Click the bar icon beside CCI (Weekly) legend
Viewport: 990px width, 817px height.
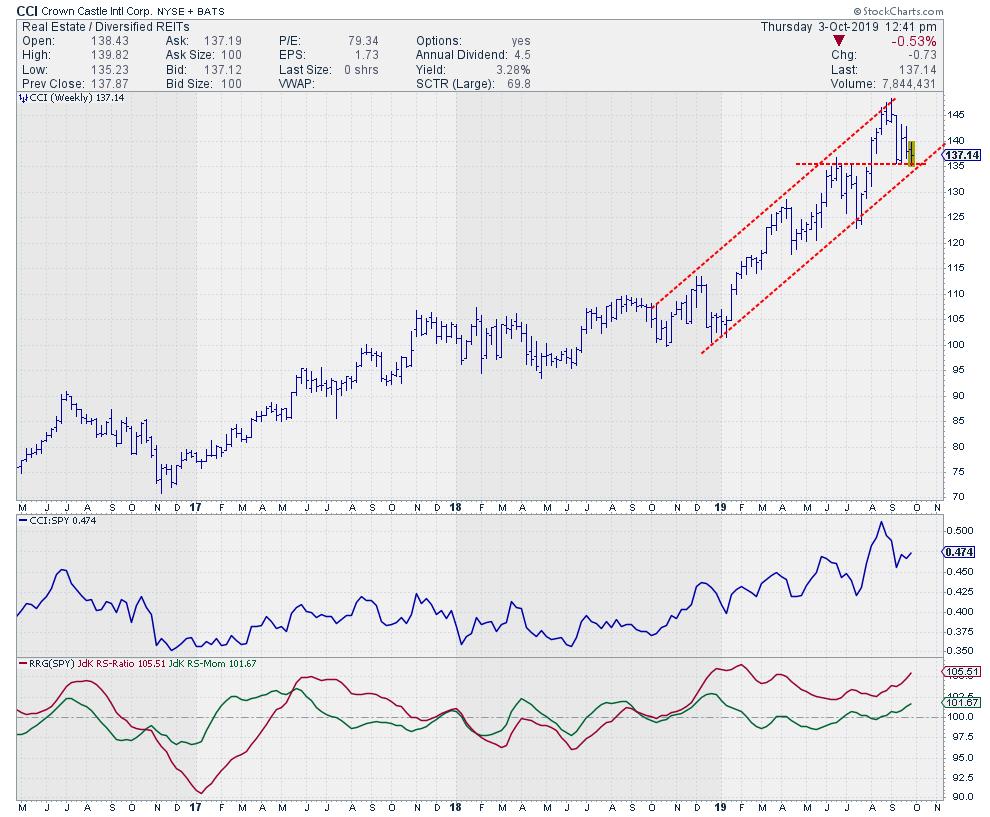click(22, 100)
